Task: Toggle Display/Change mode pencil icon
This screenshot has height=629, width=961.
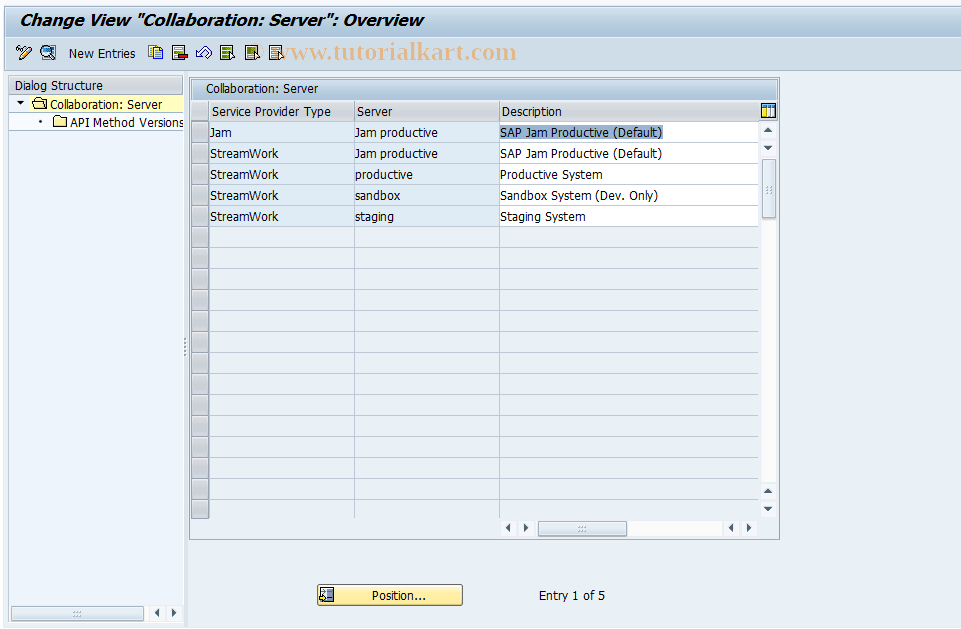Action: [x=23, y=53]
